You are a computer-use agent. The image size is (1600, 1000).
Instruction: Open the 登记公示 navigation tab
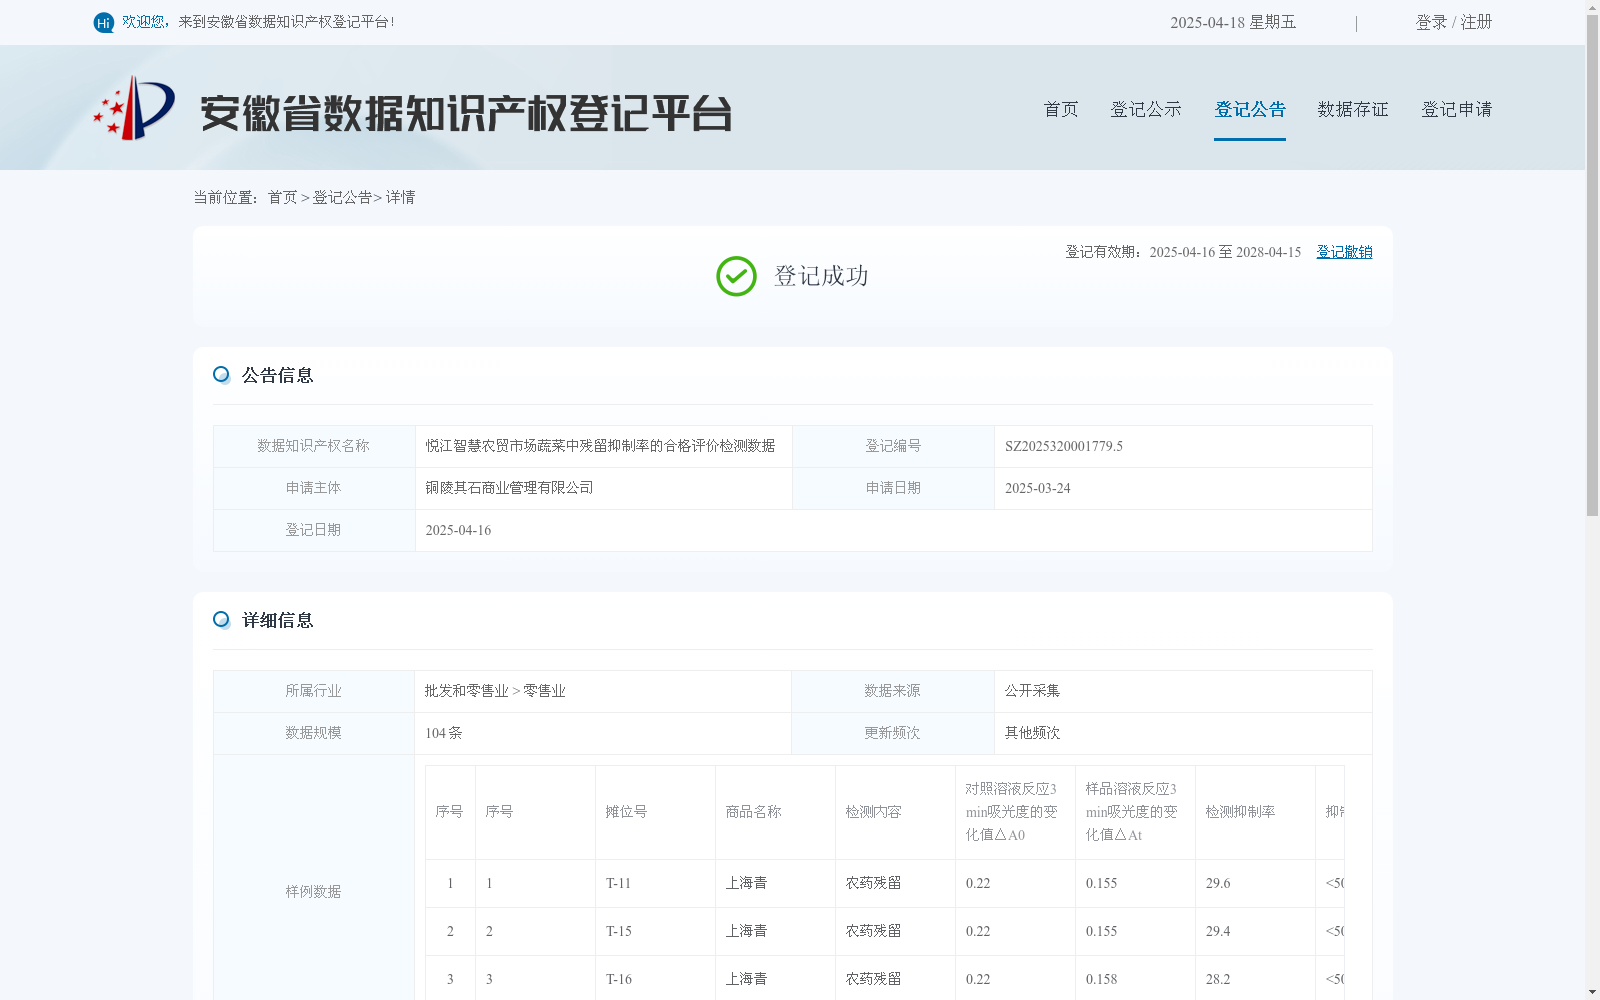pyautogui.click(x=1146, y=109)
